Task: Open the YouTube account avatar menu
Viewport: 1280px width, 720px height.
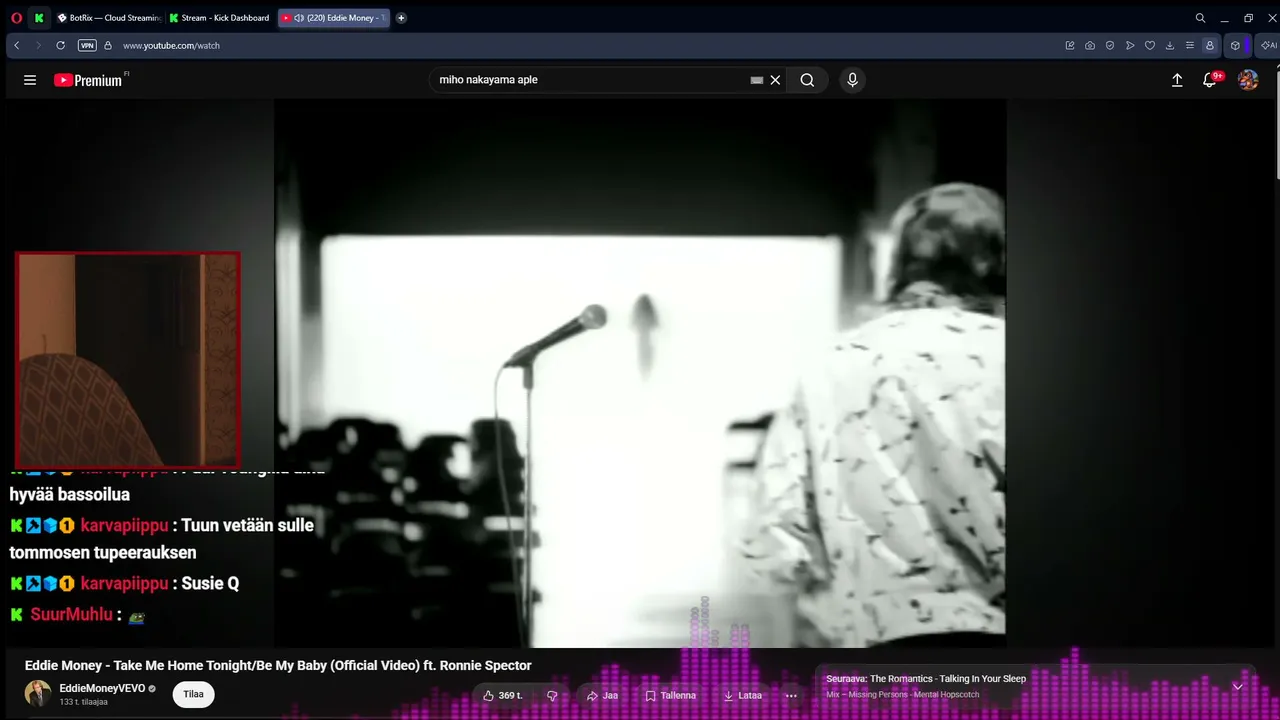Action: click(x=1248, y=80)
